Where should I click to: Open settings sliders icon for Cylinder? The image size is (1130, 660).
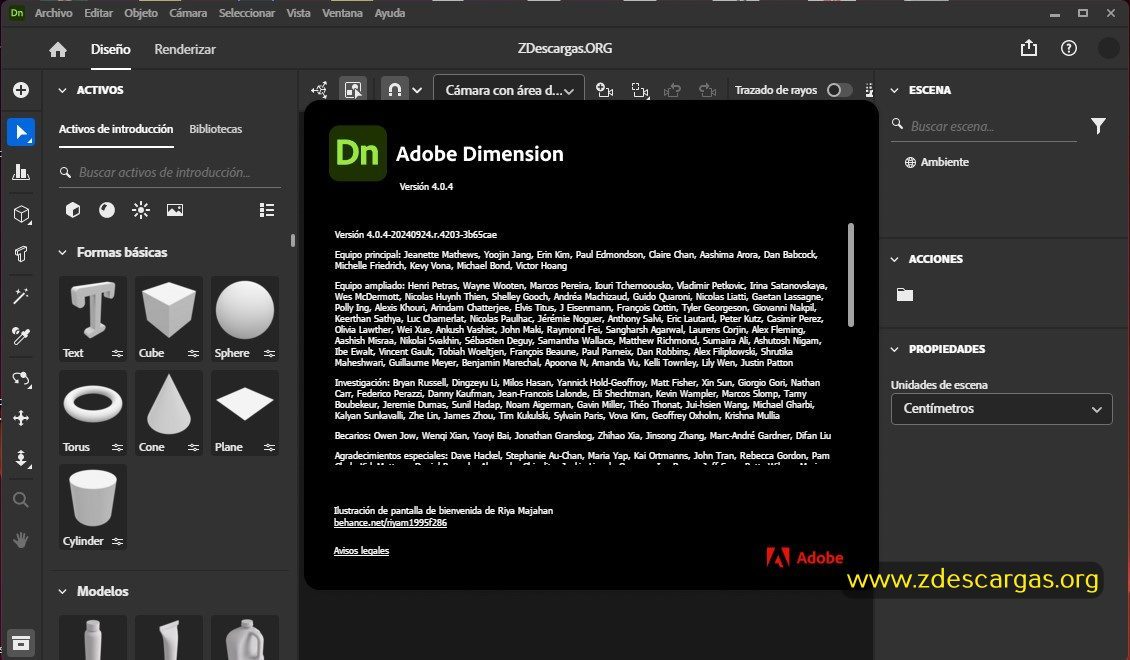117,541
